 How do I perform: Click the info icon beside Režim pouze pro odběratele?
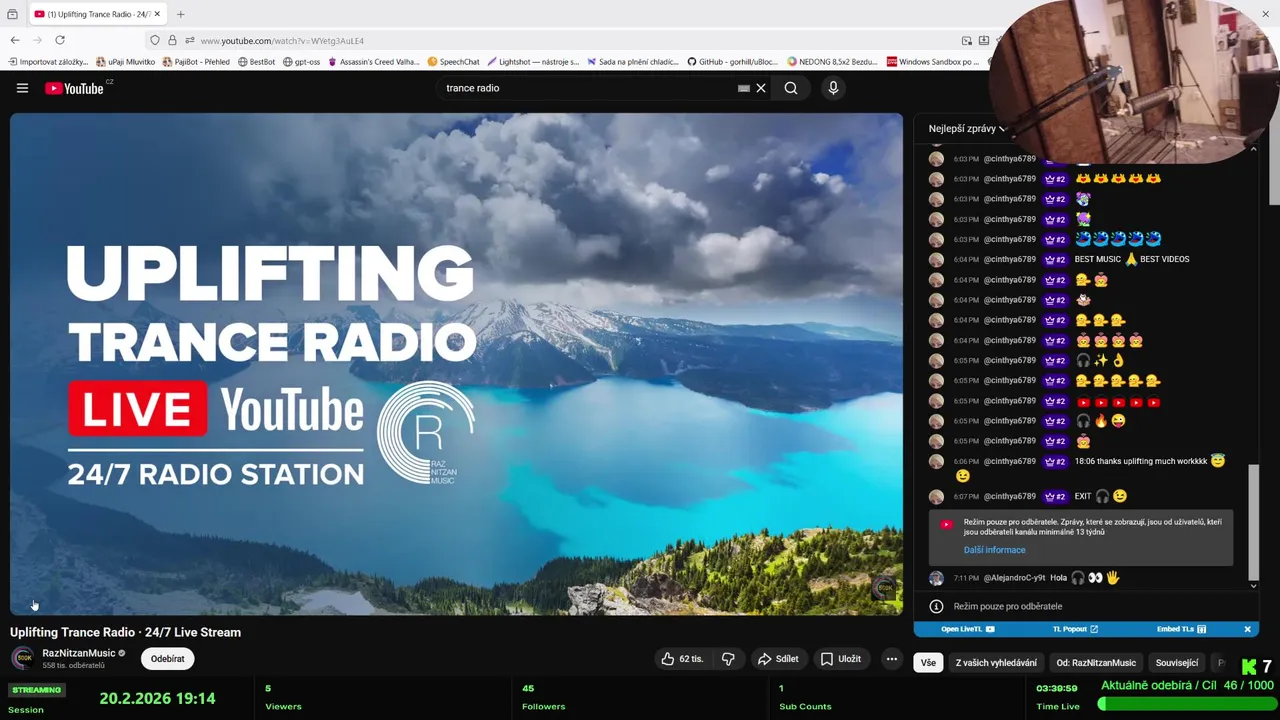pos(936,606)
